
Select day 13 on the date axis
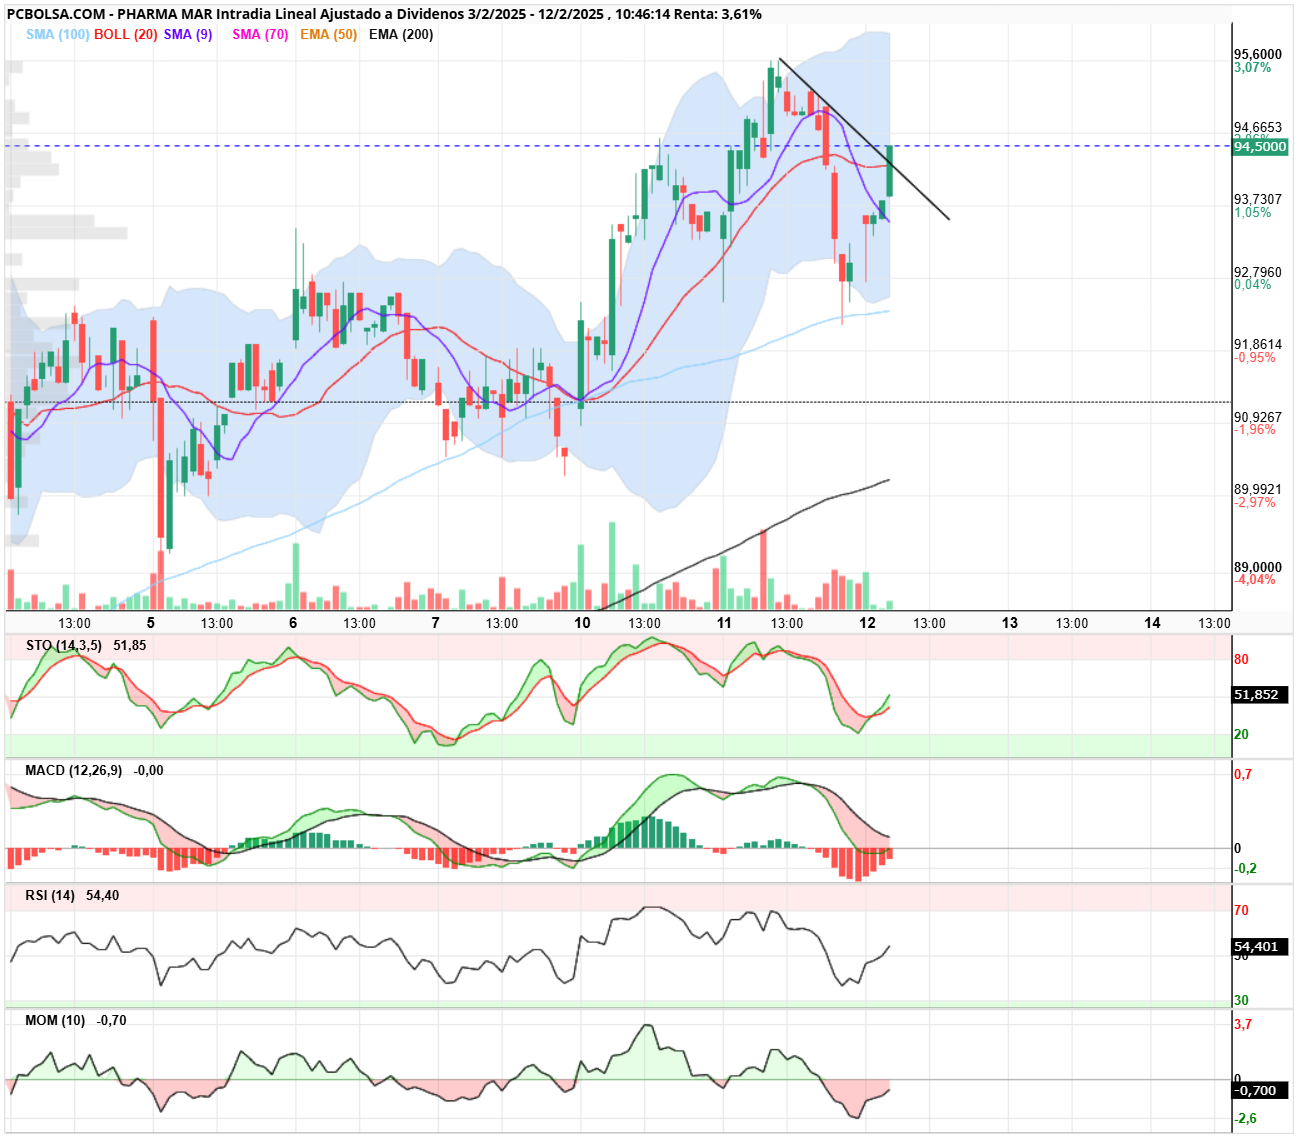[1010, 622]
